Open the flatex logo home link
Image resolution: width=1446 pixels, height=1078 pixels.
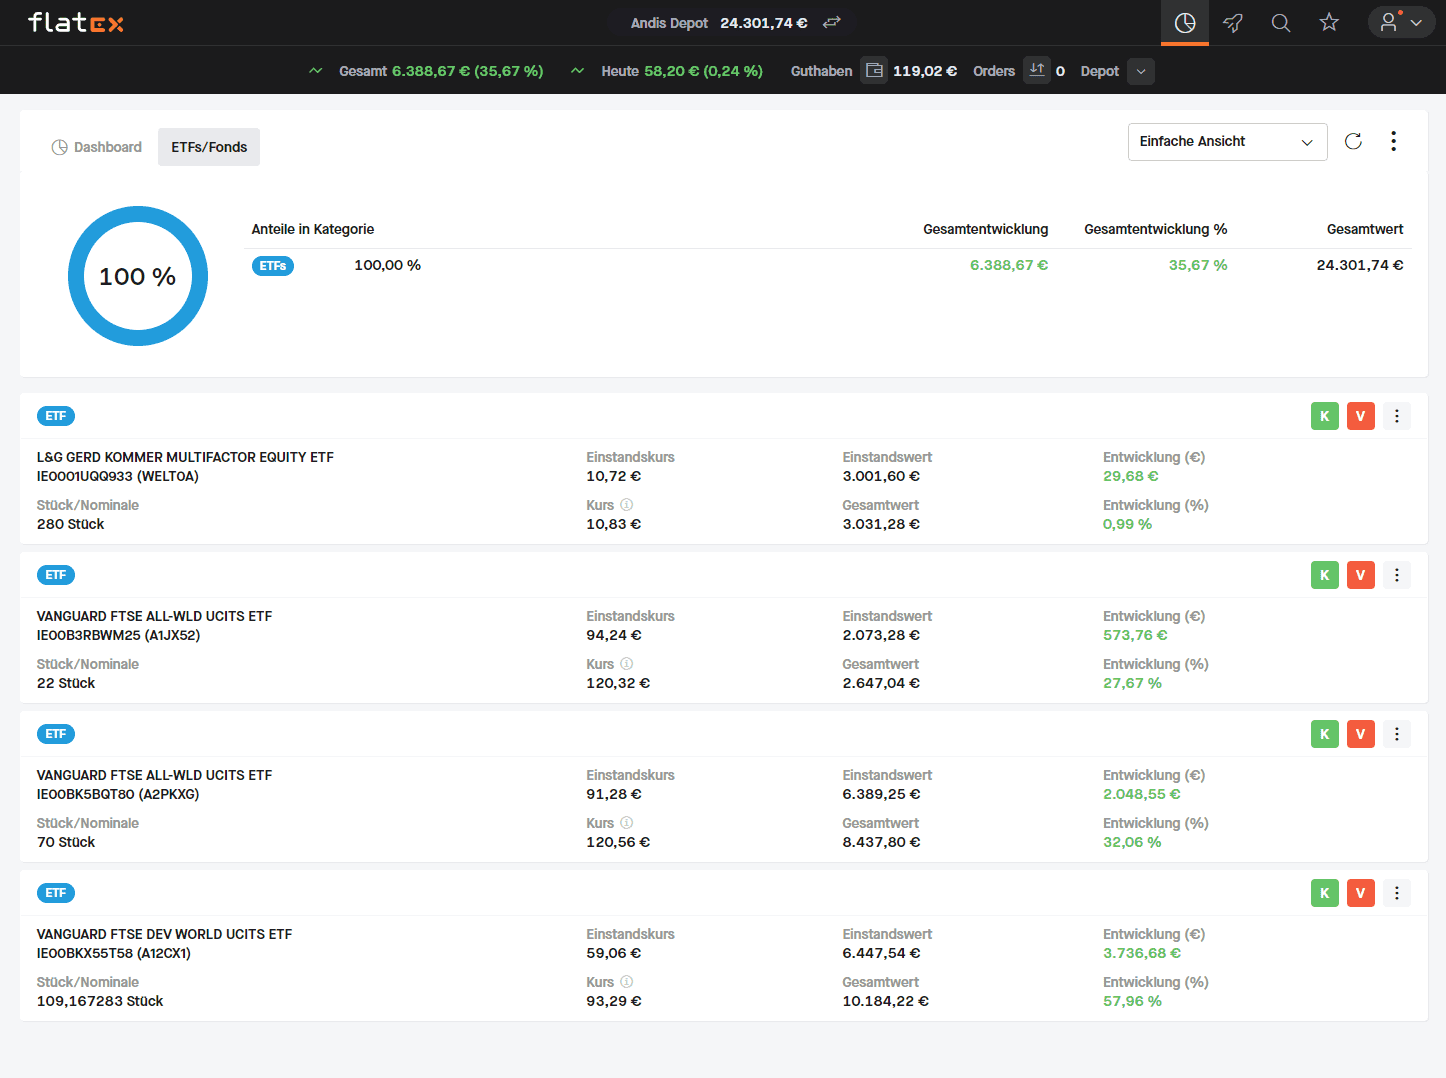click(x=76, y=22)
